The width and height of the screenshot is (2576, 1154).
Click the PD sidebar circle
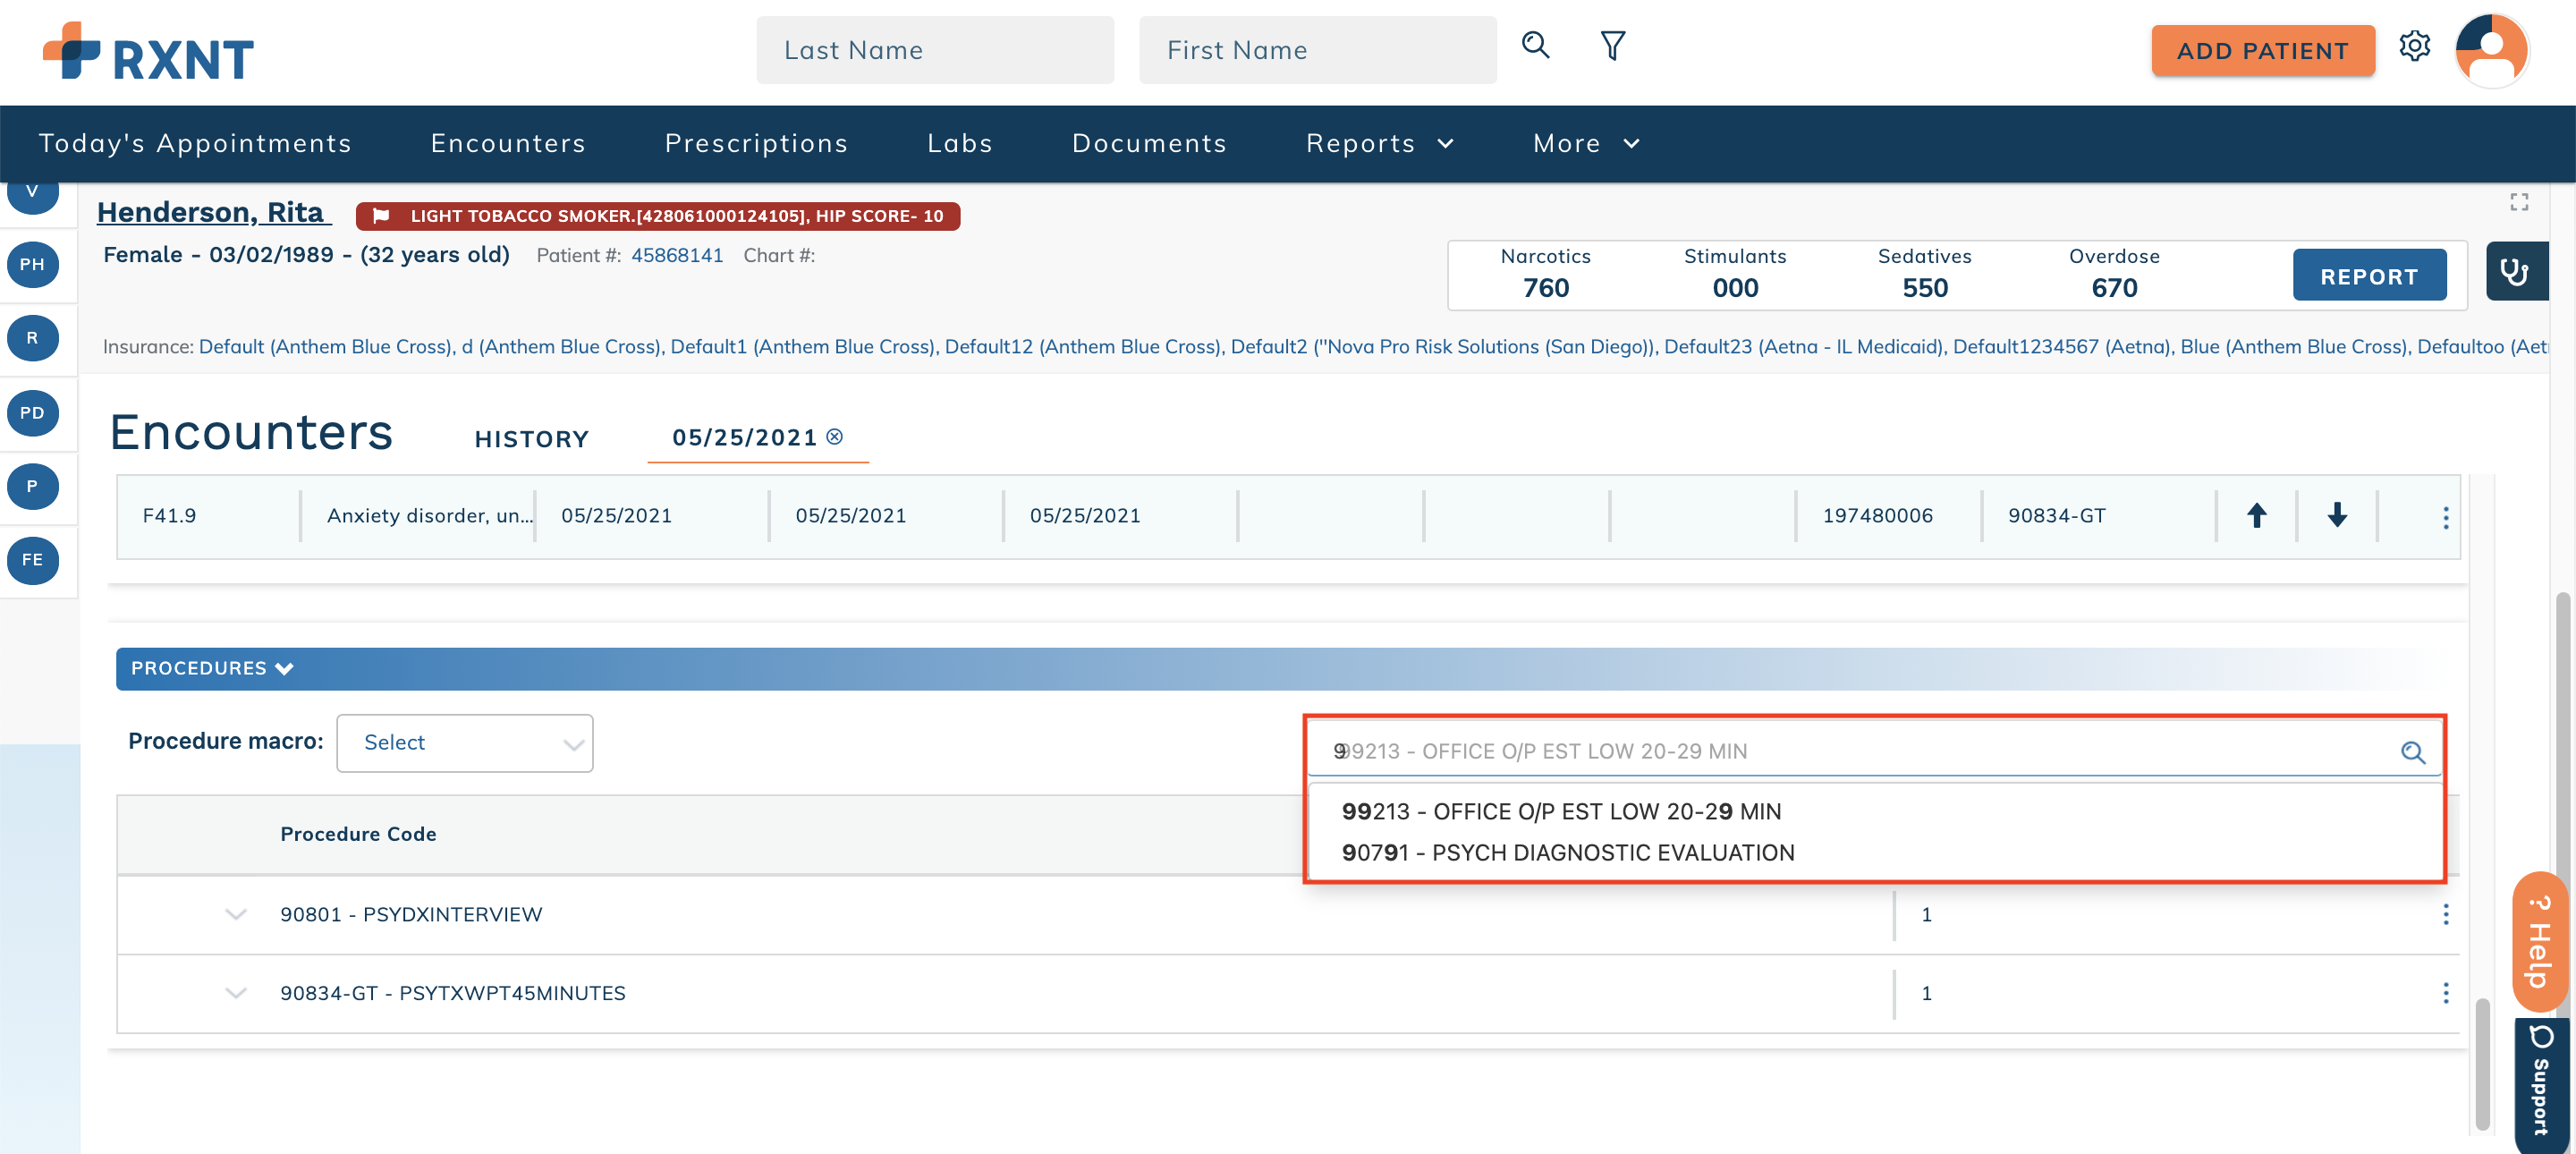33,413
